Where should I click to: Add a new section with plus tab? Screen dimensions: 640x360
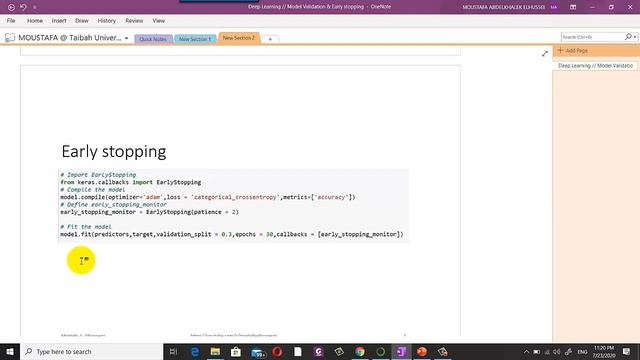coord(270,39)
